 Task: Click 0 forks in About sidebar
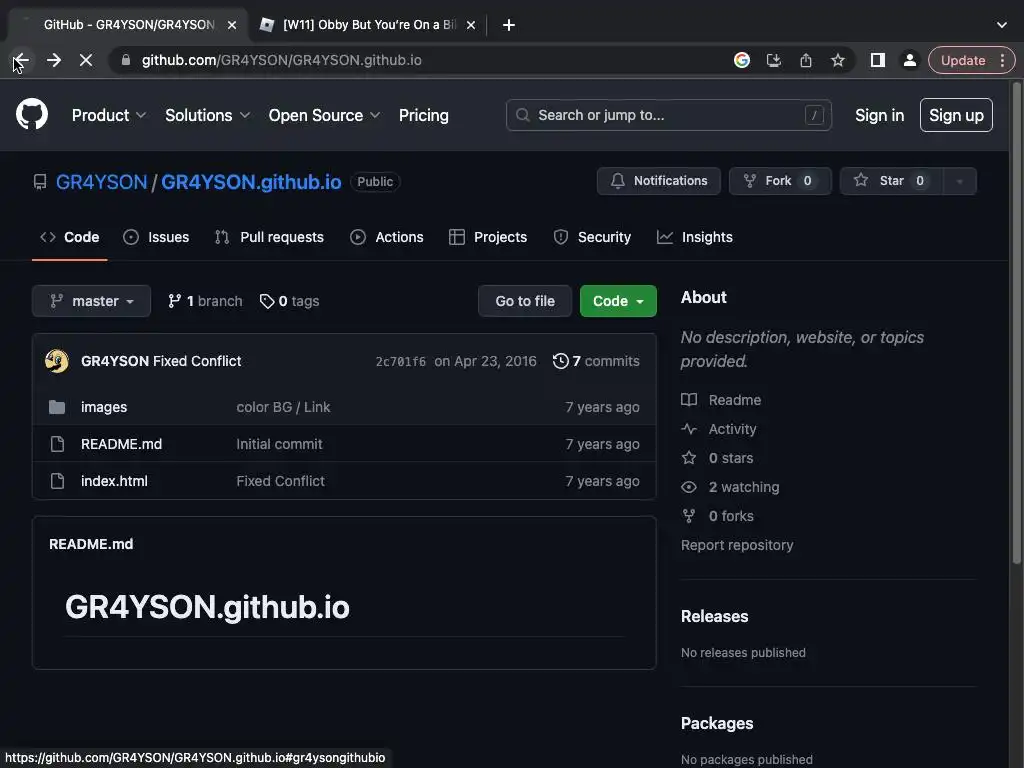click(x=718, y=516)
